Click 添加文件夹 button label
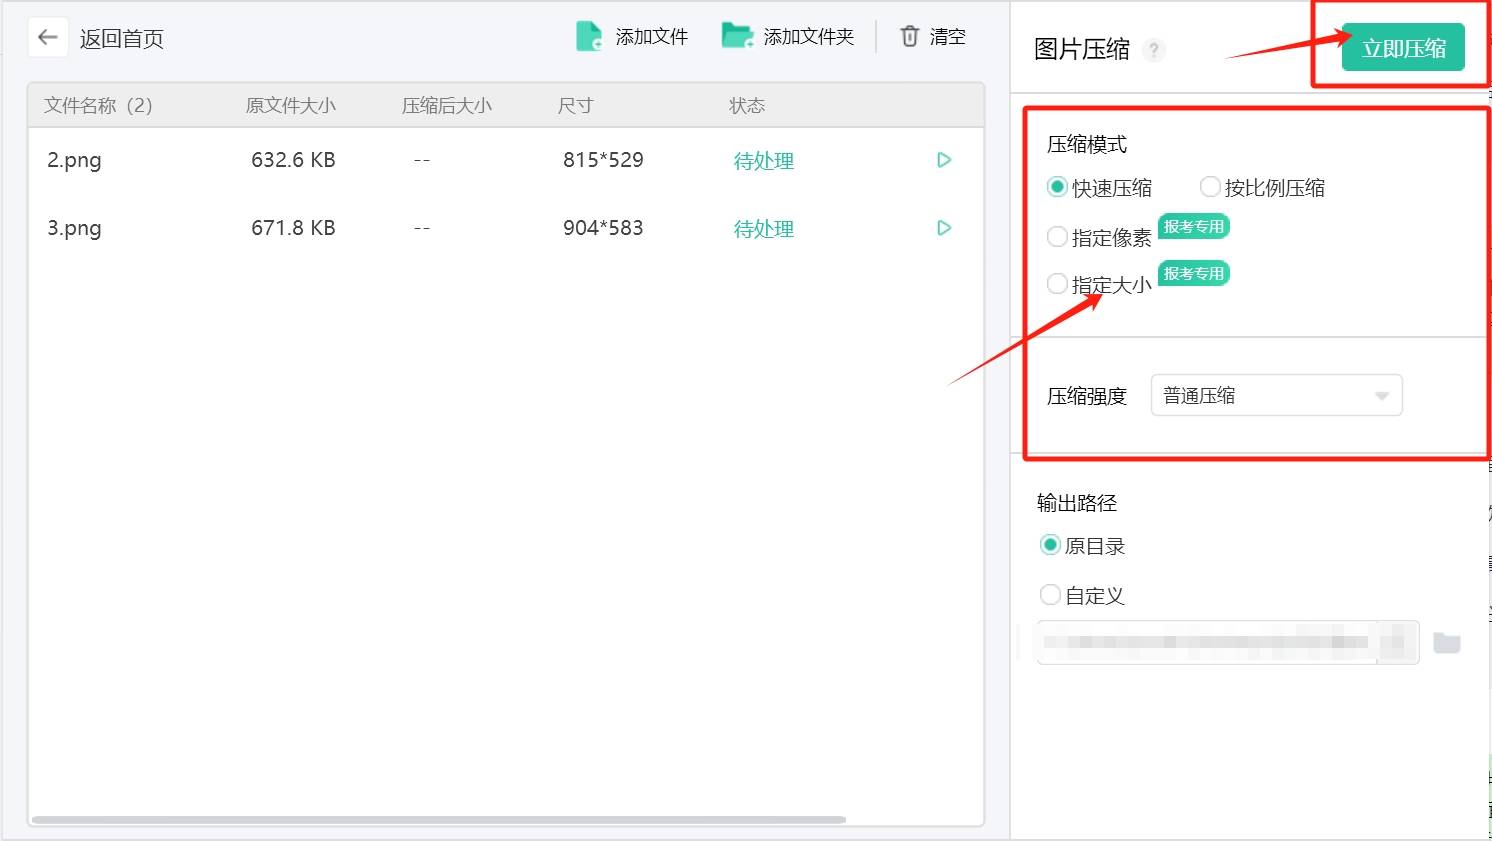Image resolution: width=1492 pixels, height=841 pixels. 809,37
